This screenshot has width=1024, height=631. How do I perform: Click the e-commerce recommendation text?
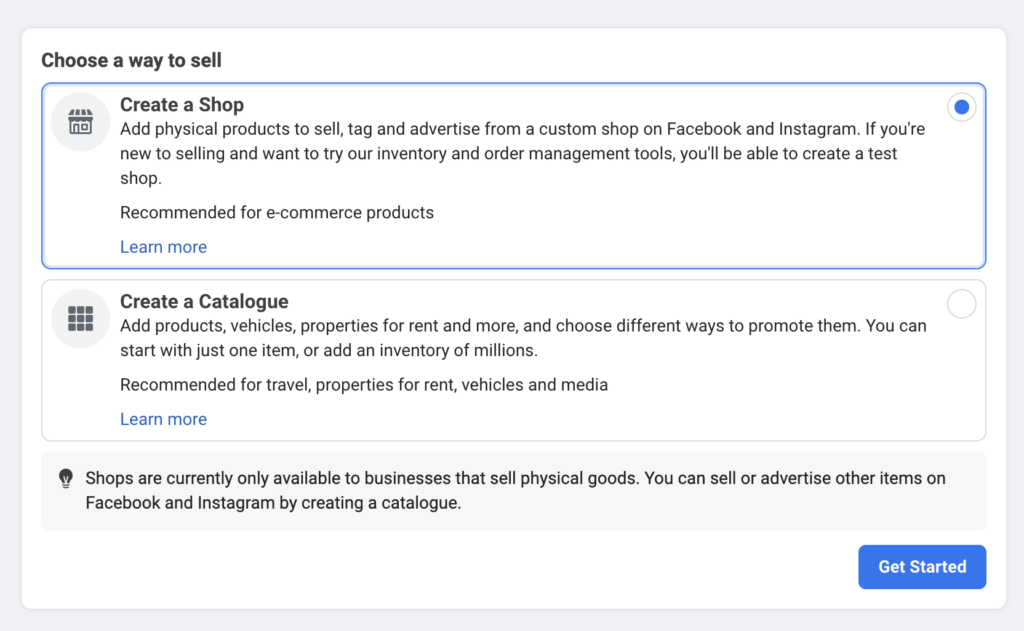276,212
